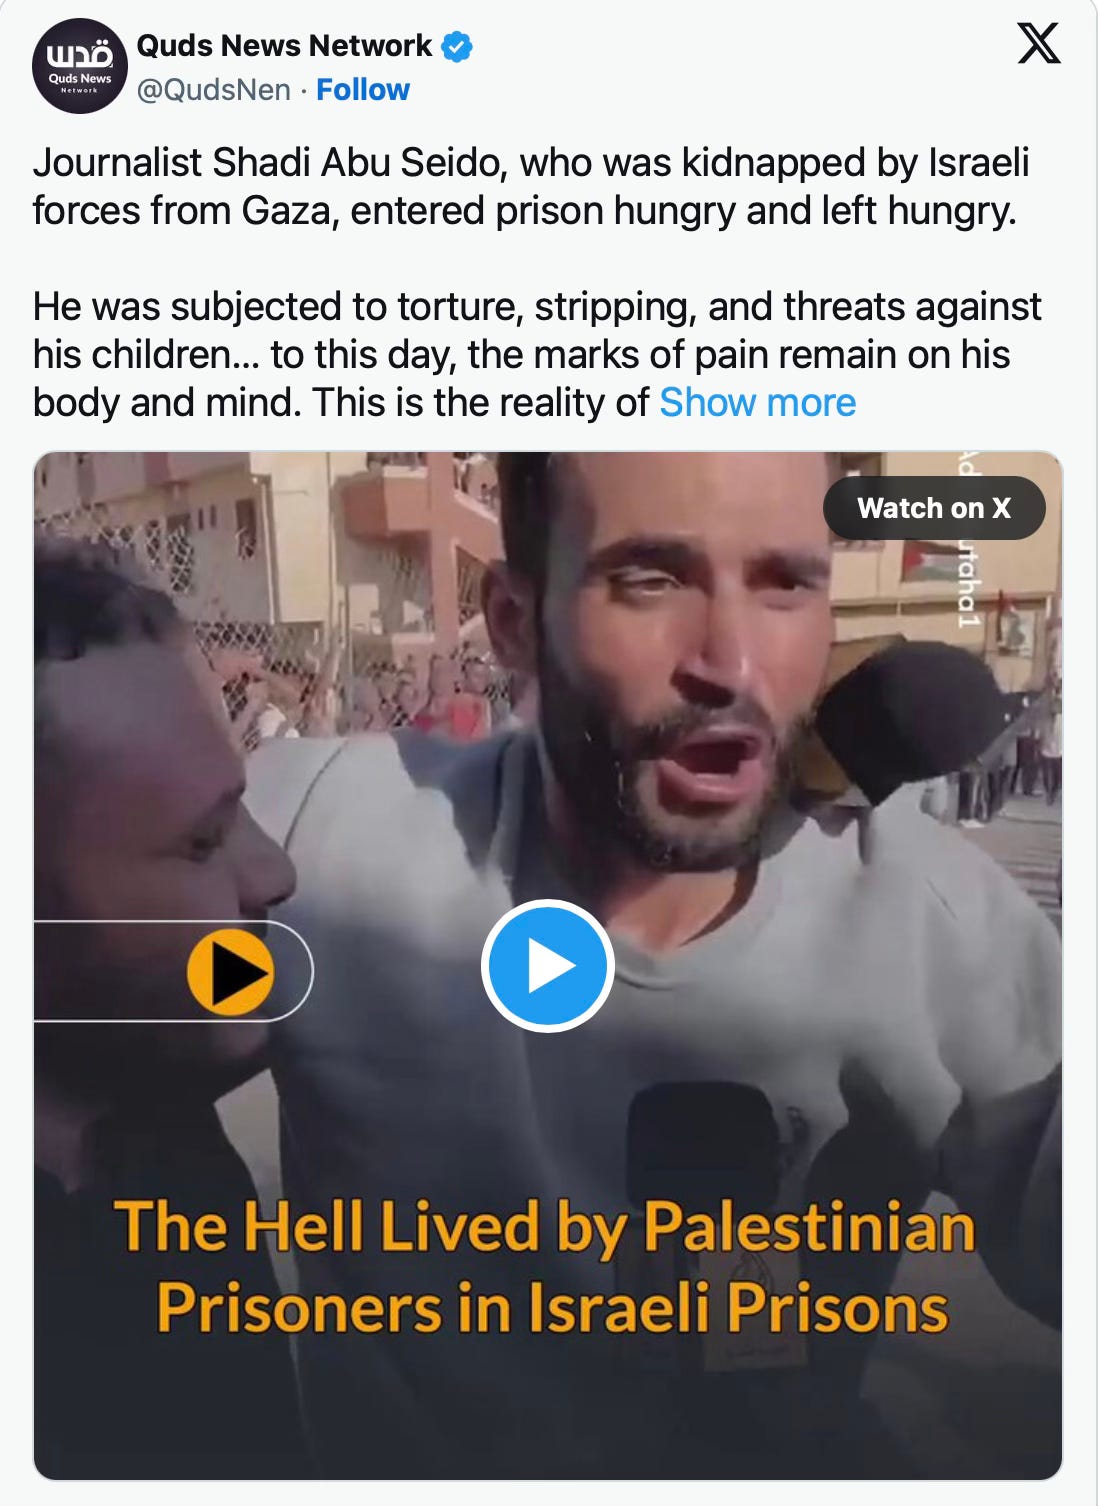Viewport: 1098px width, 1506px height.
Task: Click the blue verified badge
Action: pos(457,46)
